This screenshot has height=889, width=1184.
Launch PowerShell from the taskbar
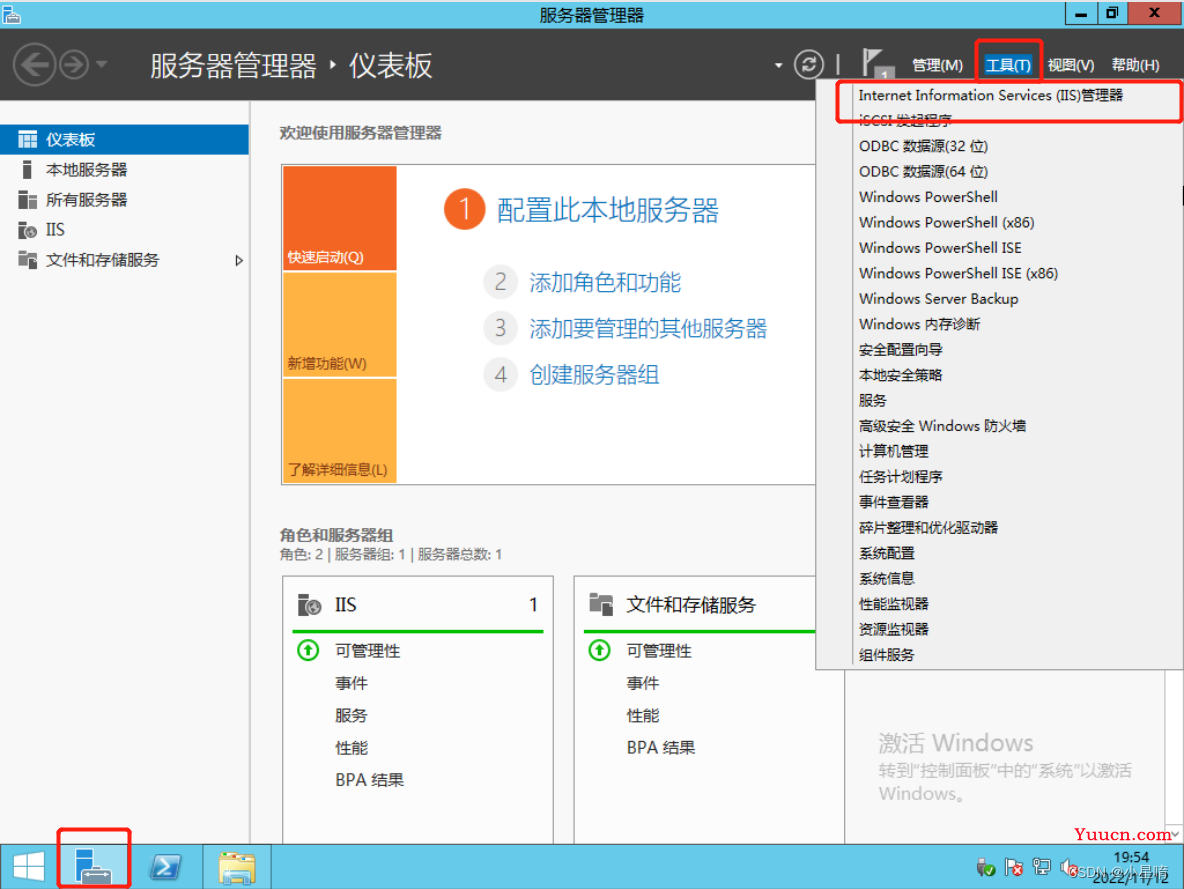(165, 866)
